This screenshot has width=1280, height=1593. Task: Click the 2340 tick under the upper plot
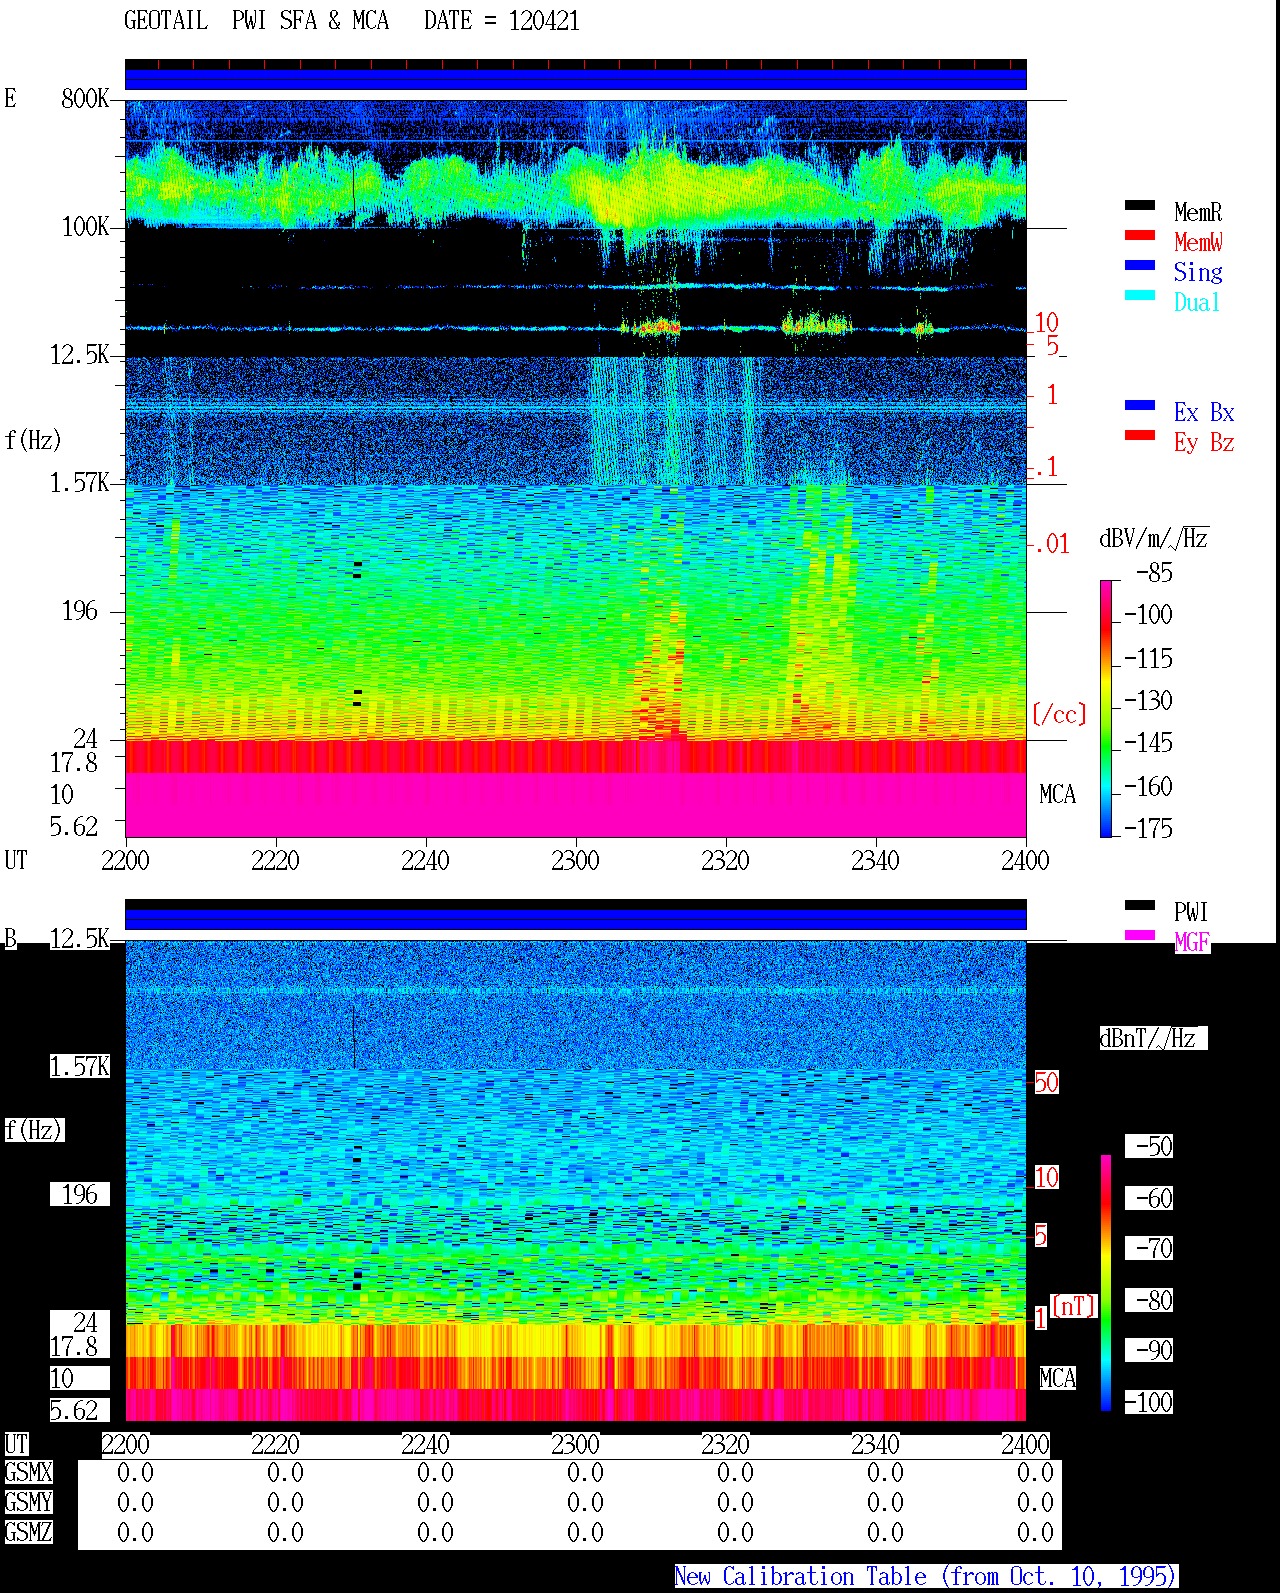(x=875, y=860)
